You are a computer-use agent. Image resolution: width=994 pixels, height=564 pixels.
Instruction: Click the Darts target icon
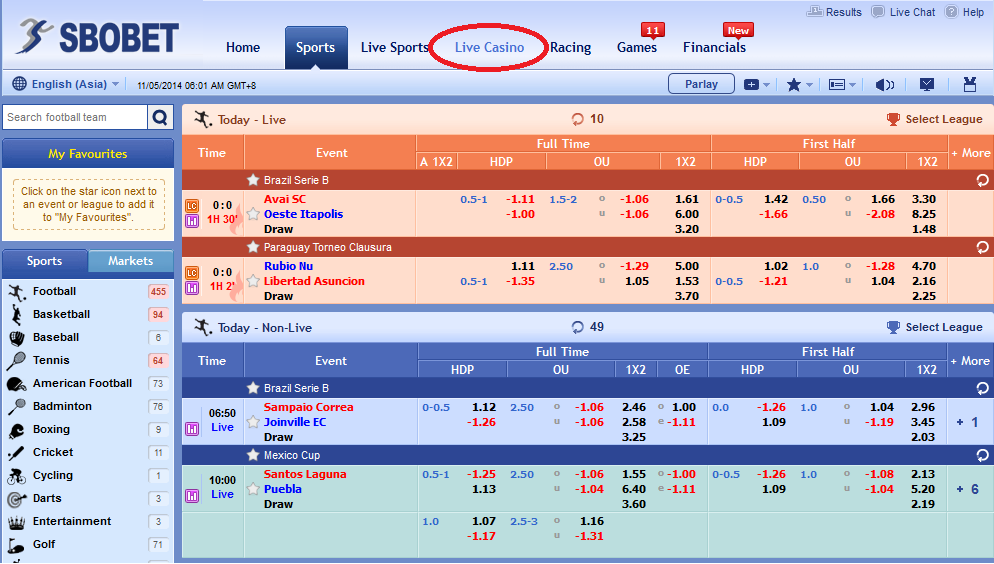[x=16, y=499]
